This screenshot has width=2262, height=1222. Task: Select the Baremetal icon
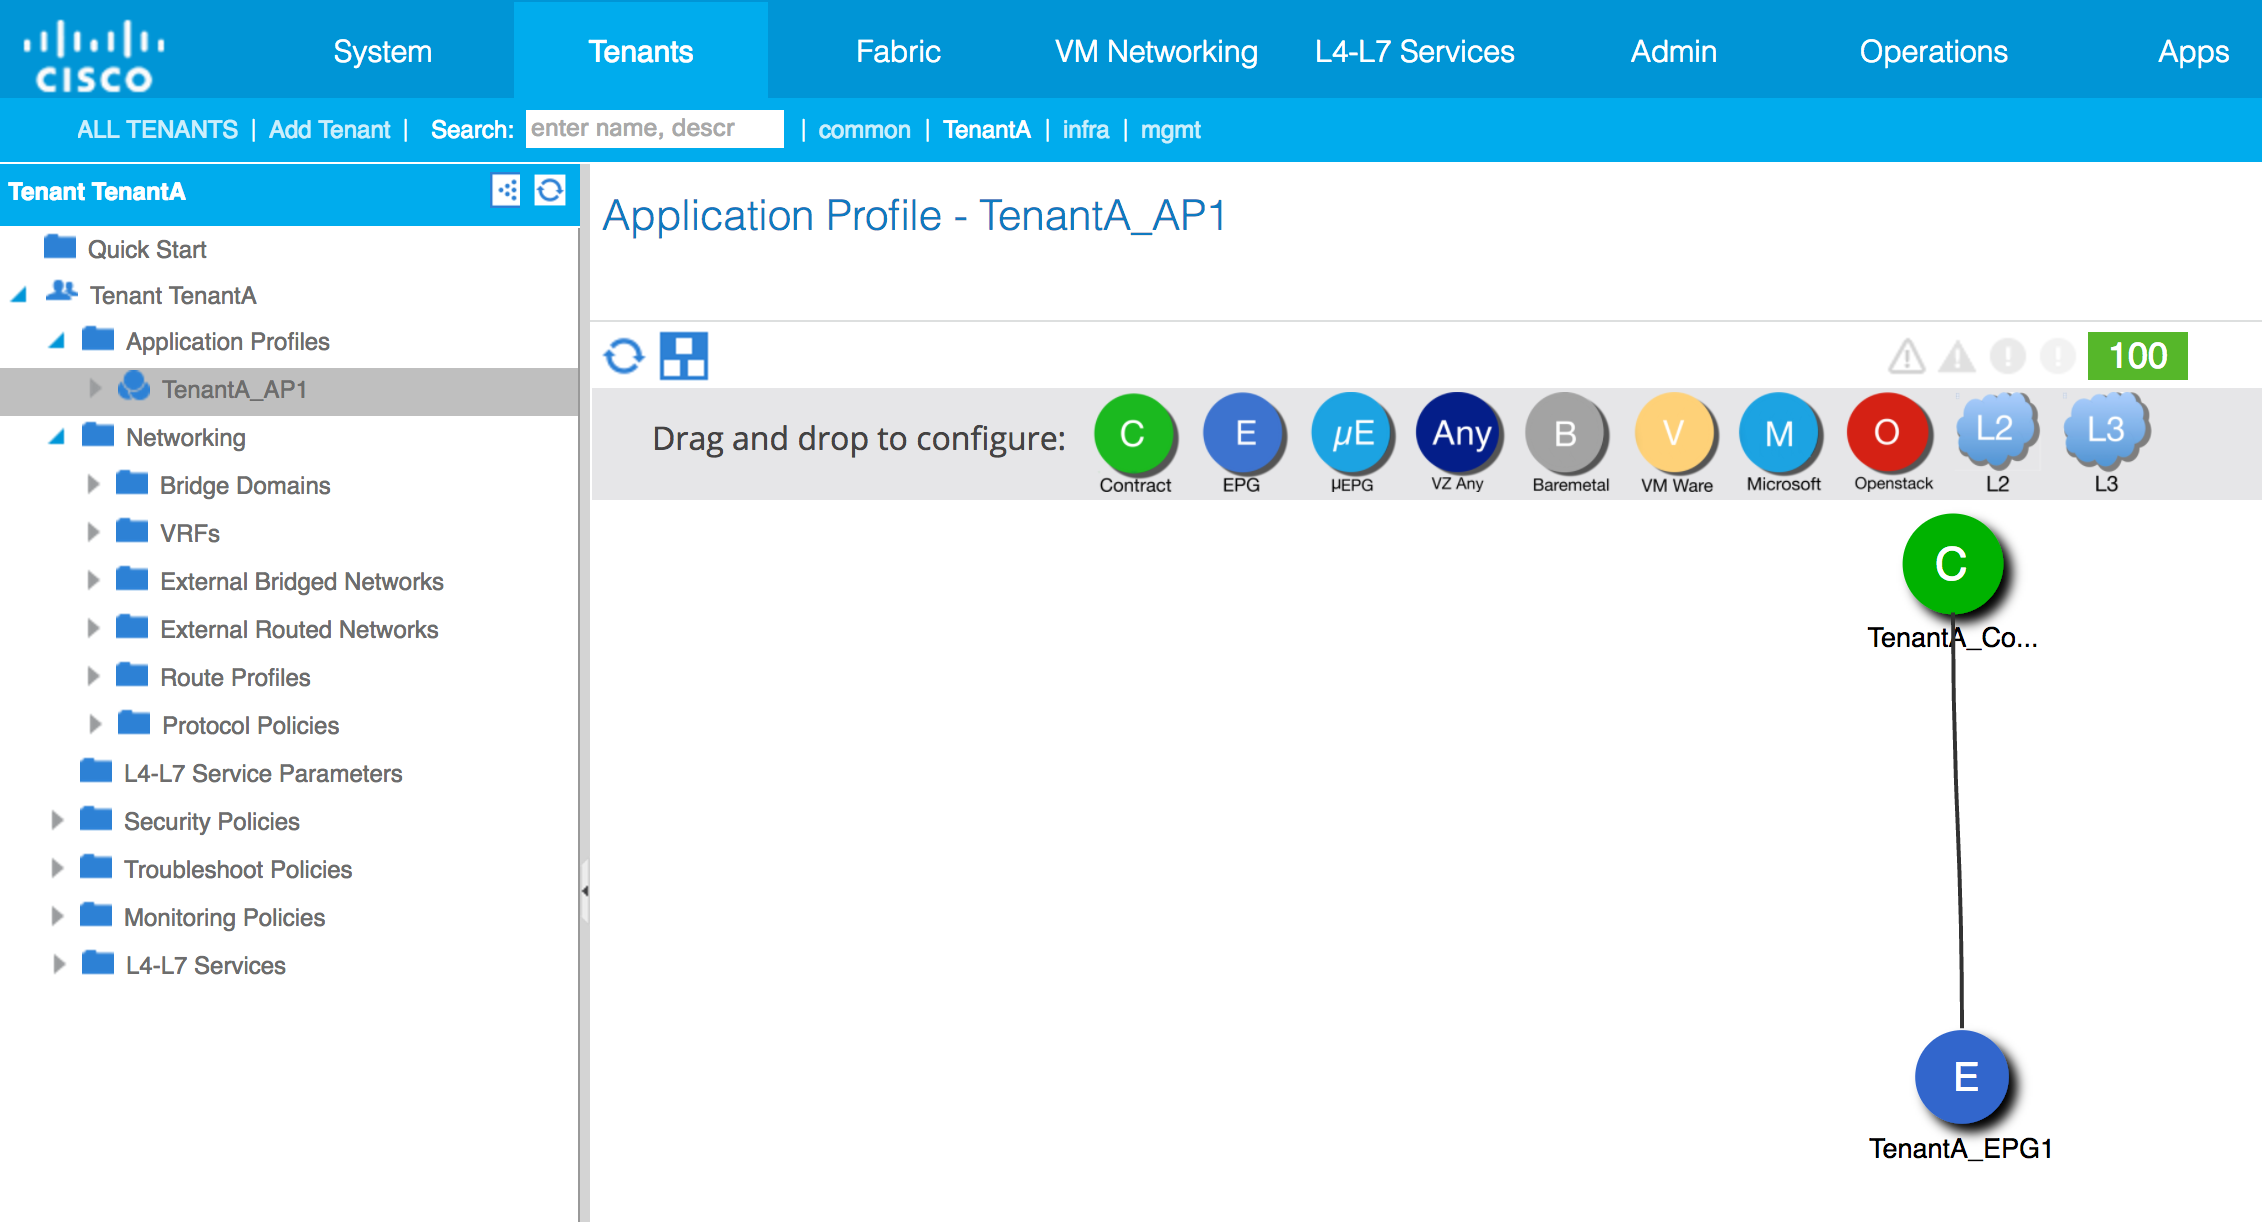(1567, 434)
